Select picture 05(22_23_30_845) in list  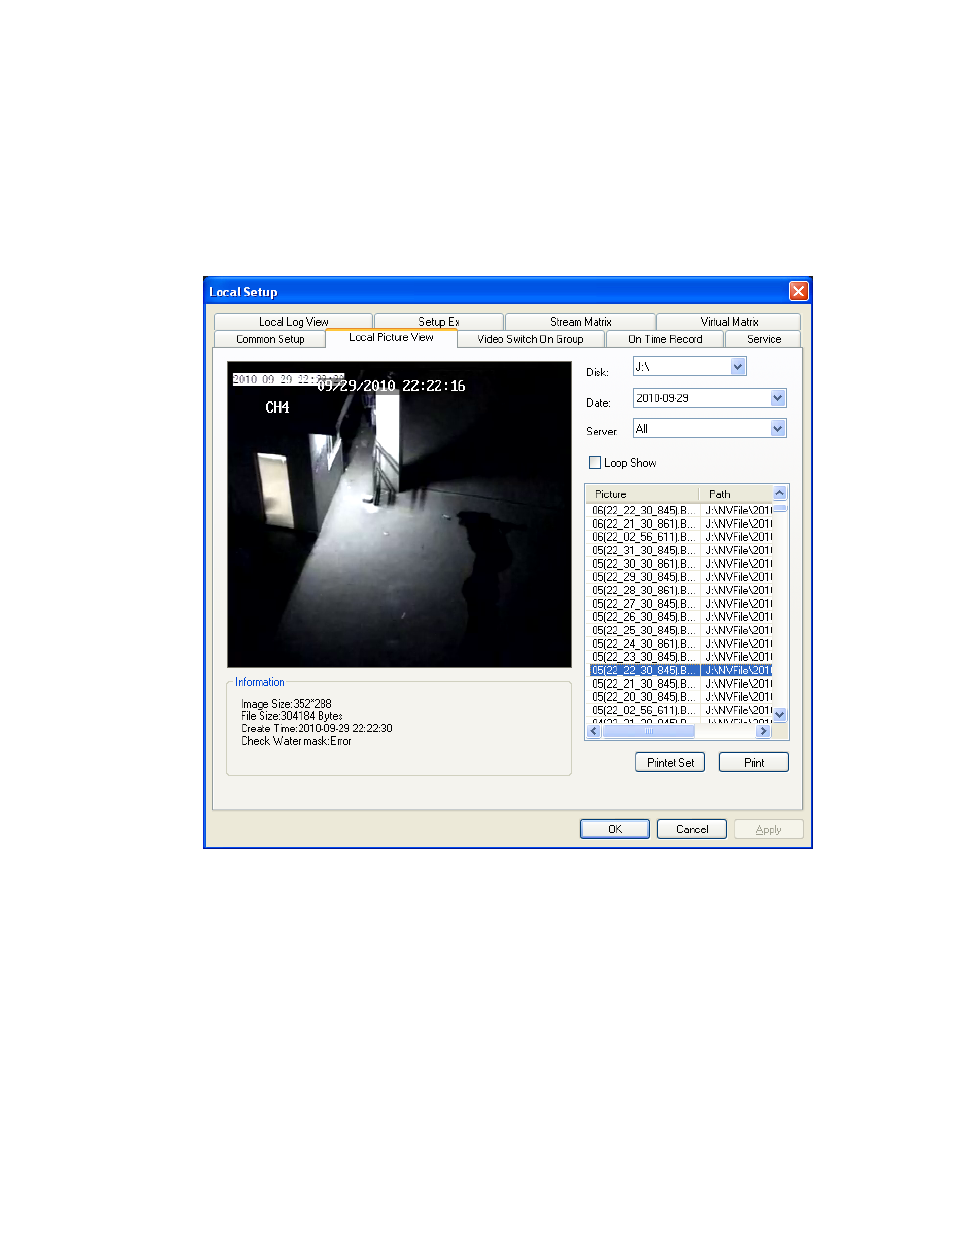[680, 657]
